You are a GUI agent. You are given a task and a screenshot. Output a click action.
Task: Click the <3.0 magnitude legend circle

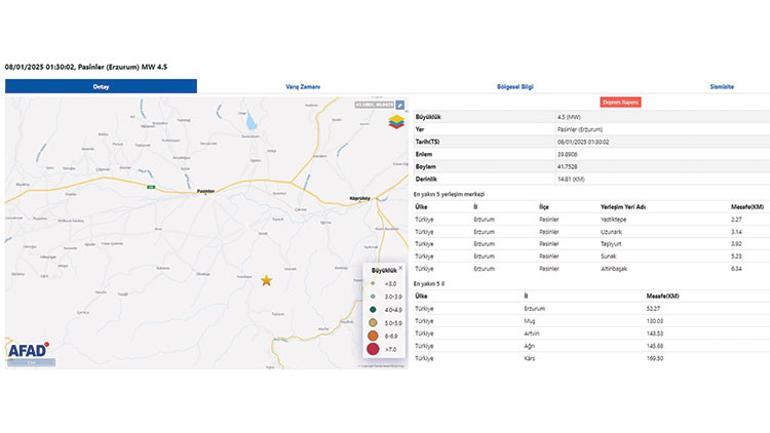pyautogui.click(x=373, y=283)
